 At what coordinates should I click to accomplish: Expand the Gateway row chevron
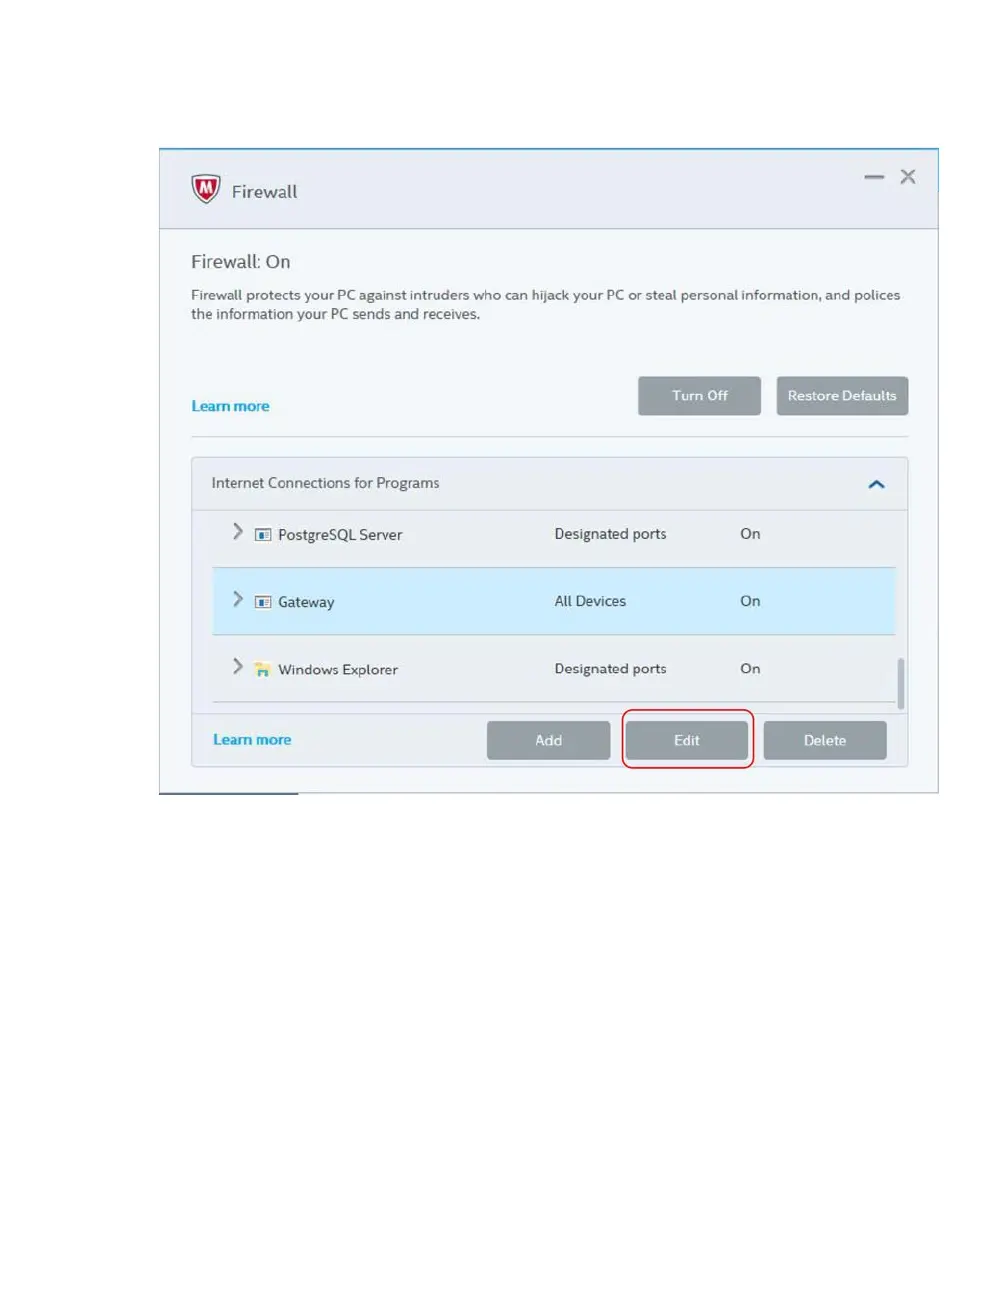click(237, 599)
